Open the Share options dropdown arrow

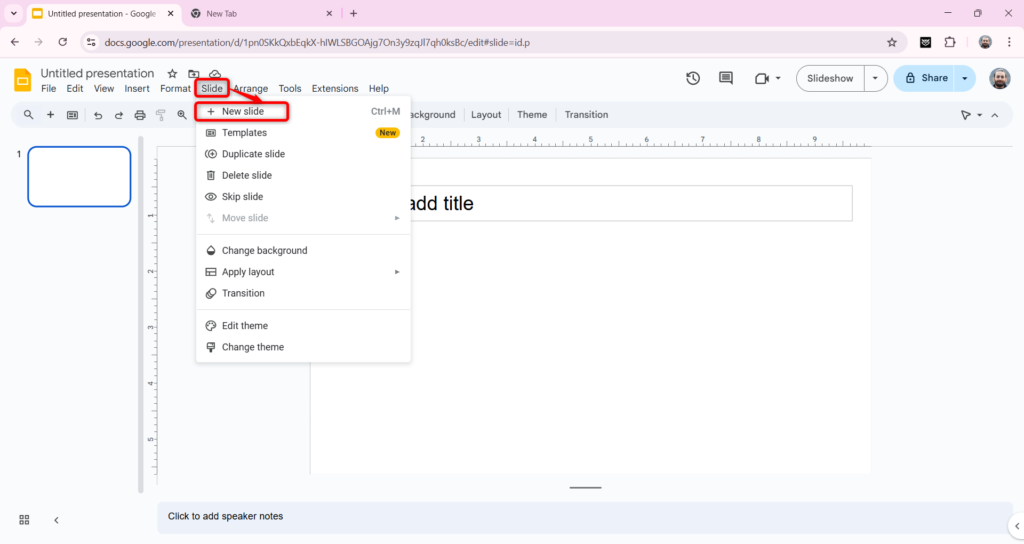[x=965, y=78]
